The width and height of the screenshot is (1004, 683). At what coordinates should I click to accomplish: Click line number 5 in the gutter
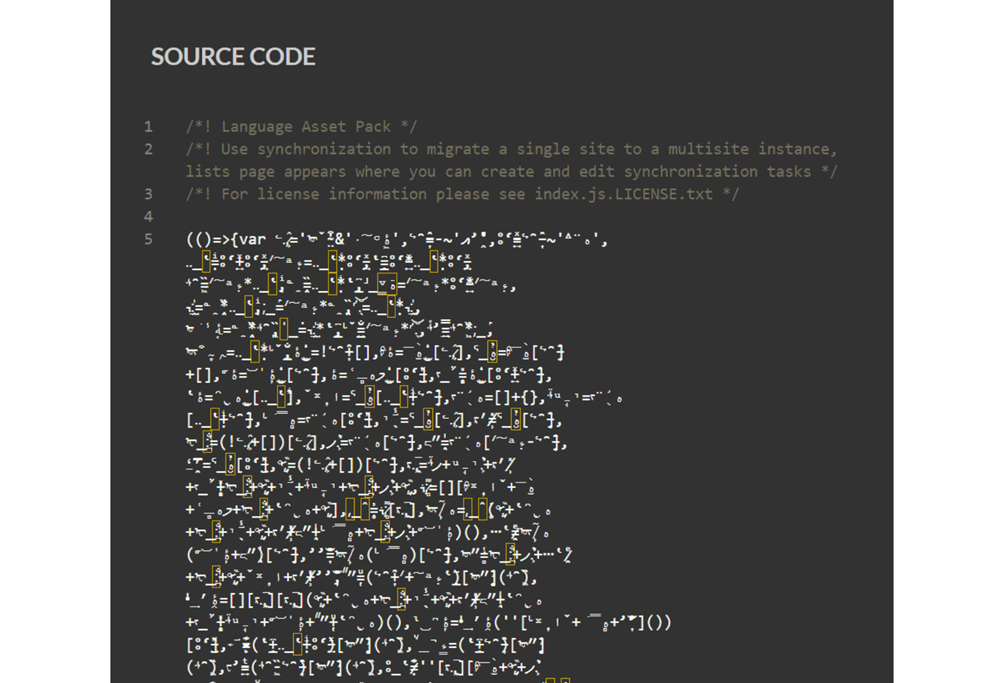148,239
